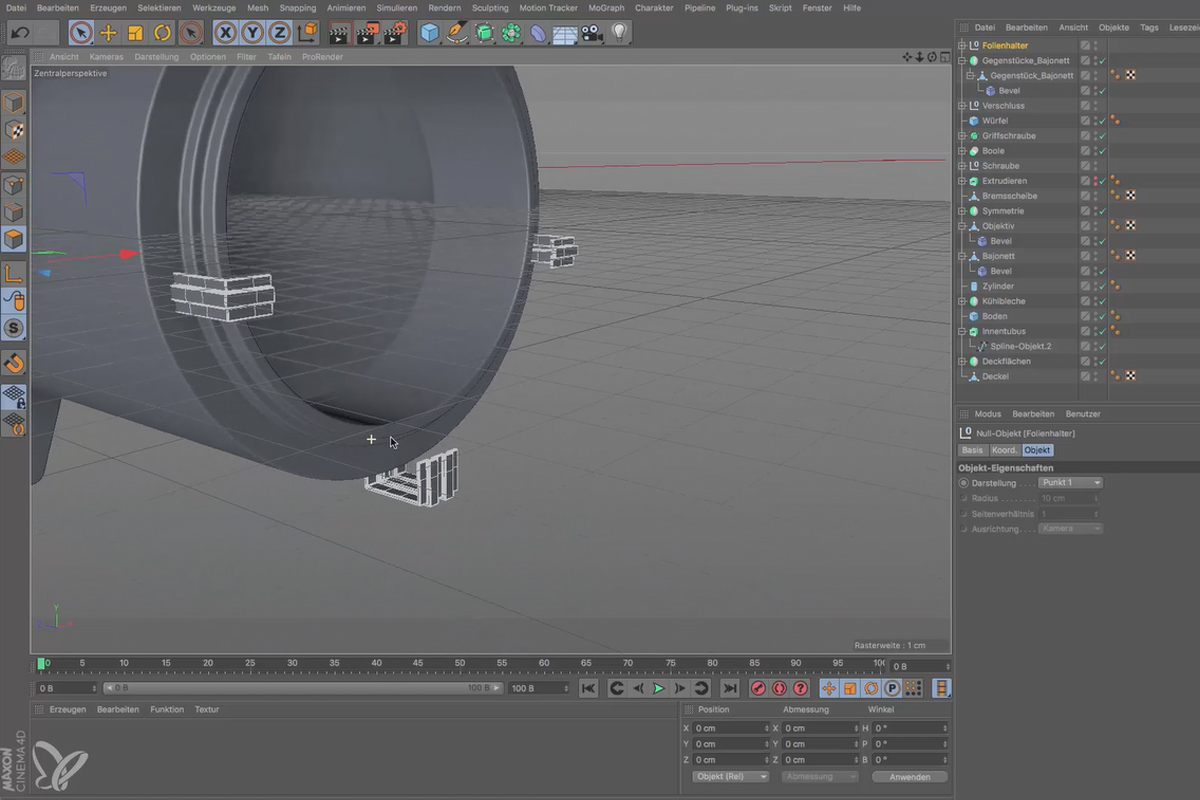
Task: Open the Mesh menu
Action: [x=257, y=7]
